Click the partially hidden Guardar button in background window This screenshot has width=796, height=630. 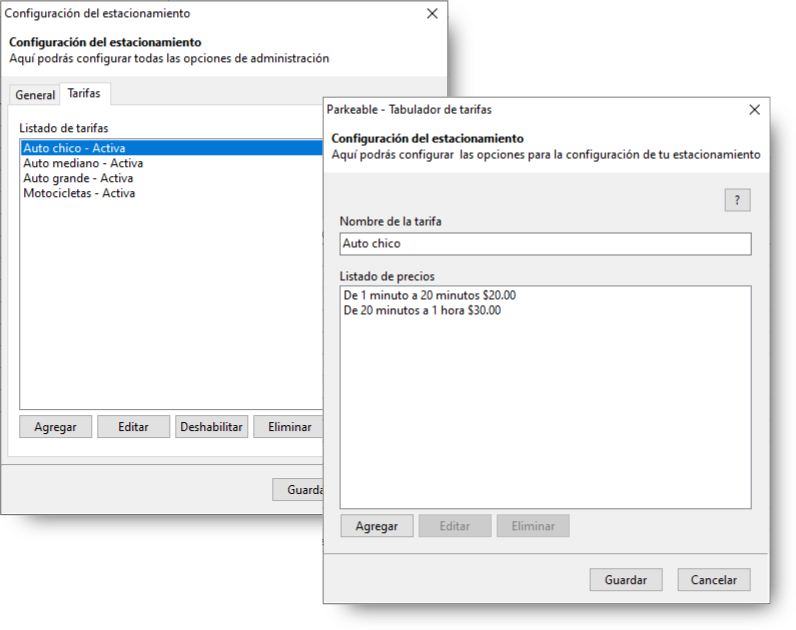pos(298,489)
